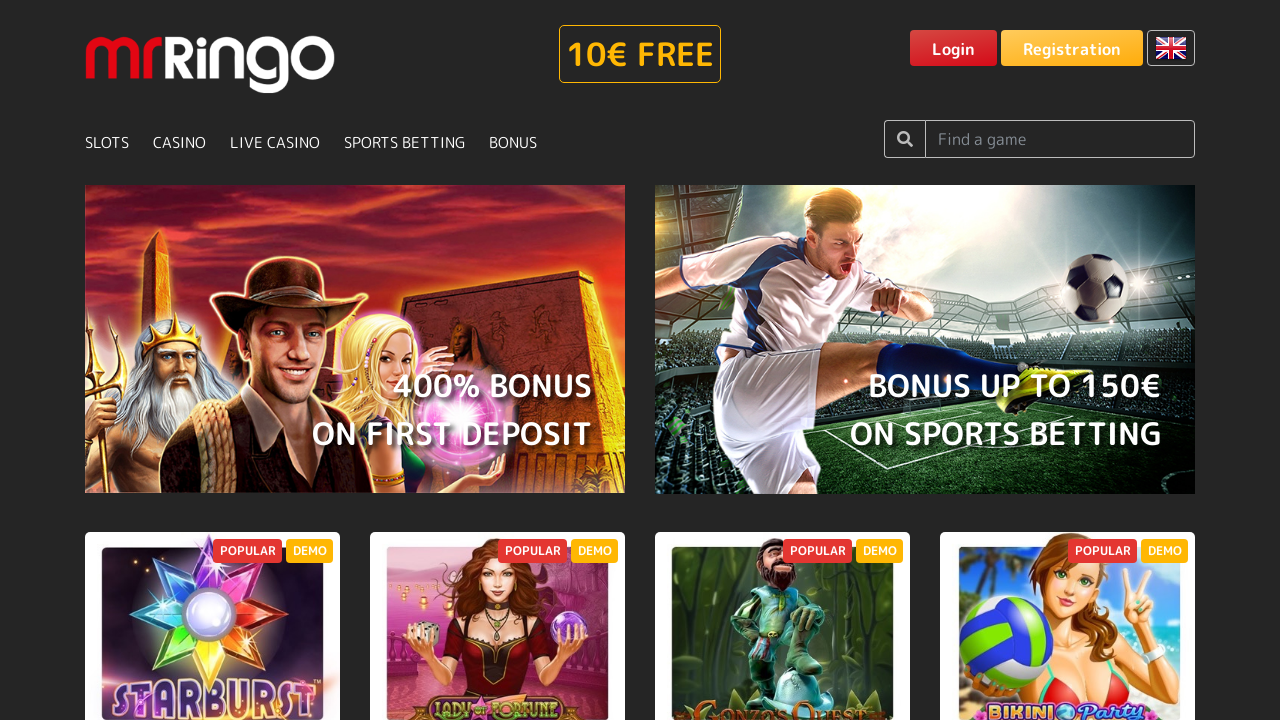Open the sports betting bonus banner

point(925,339)
